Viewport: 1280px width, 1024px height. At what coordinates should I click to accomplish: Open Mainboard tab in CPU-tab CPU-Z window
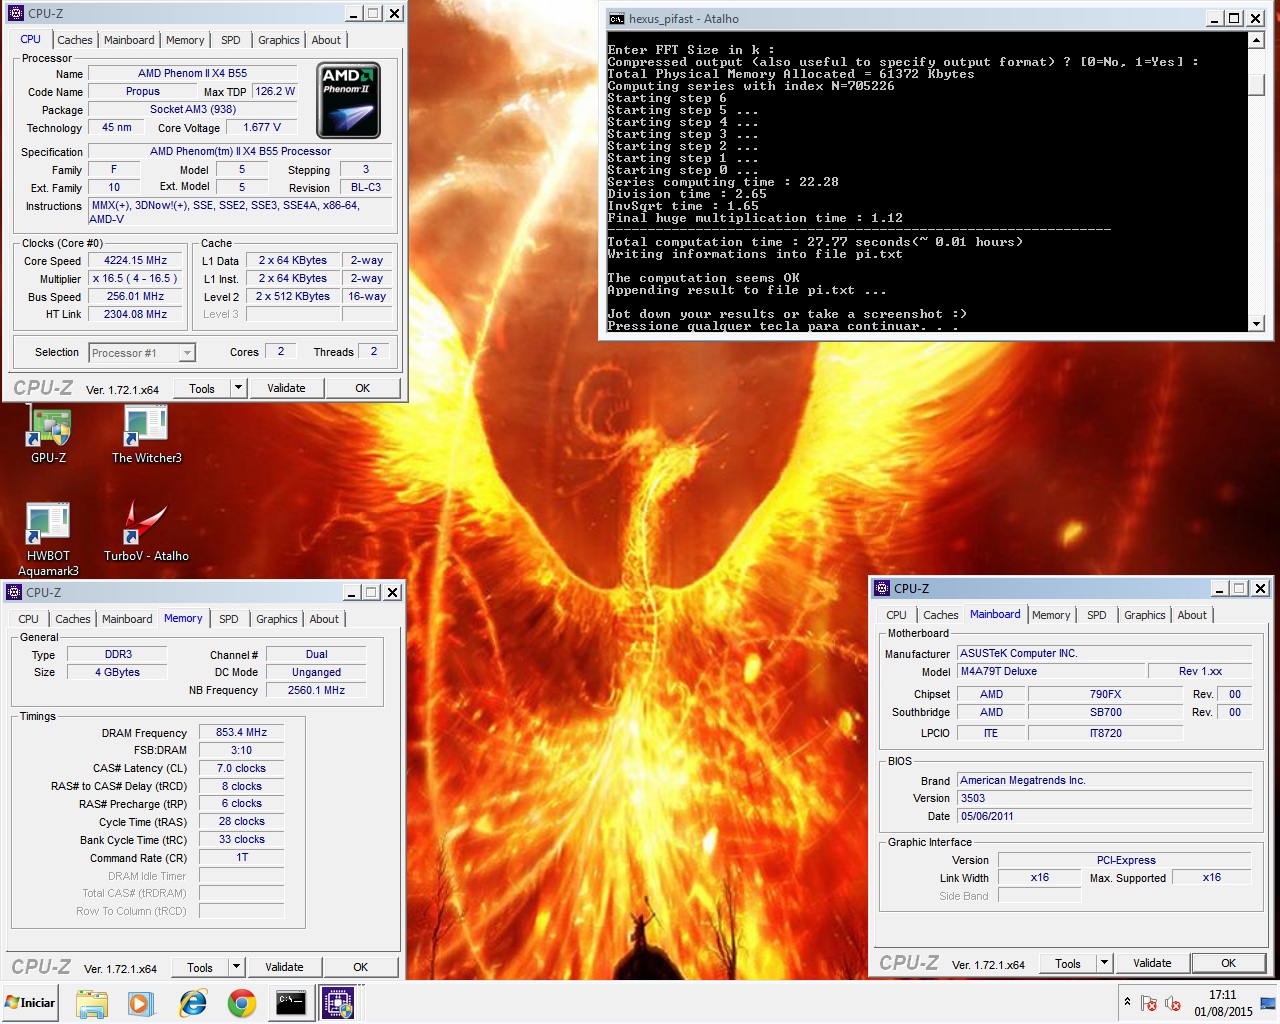[x=129, y=40]
